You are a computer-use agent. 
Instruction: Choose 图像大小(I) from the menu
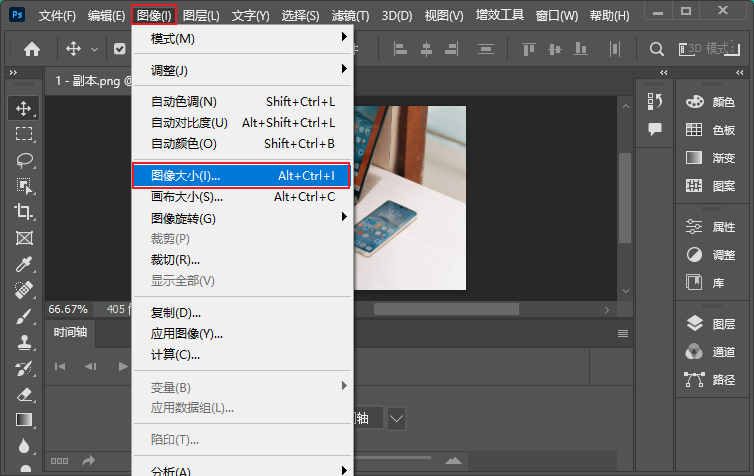click(242, 175)
